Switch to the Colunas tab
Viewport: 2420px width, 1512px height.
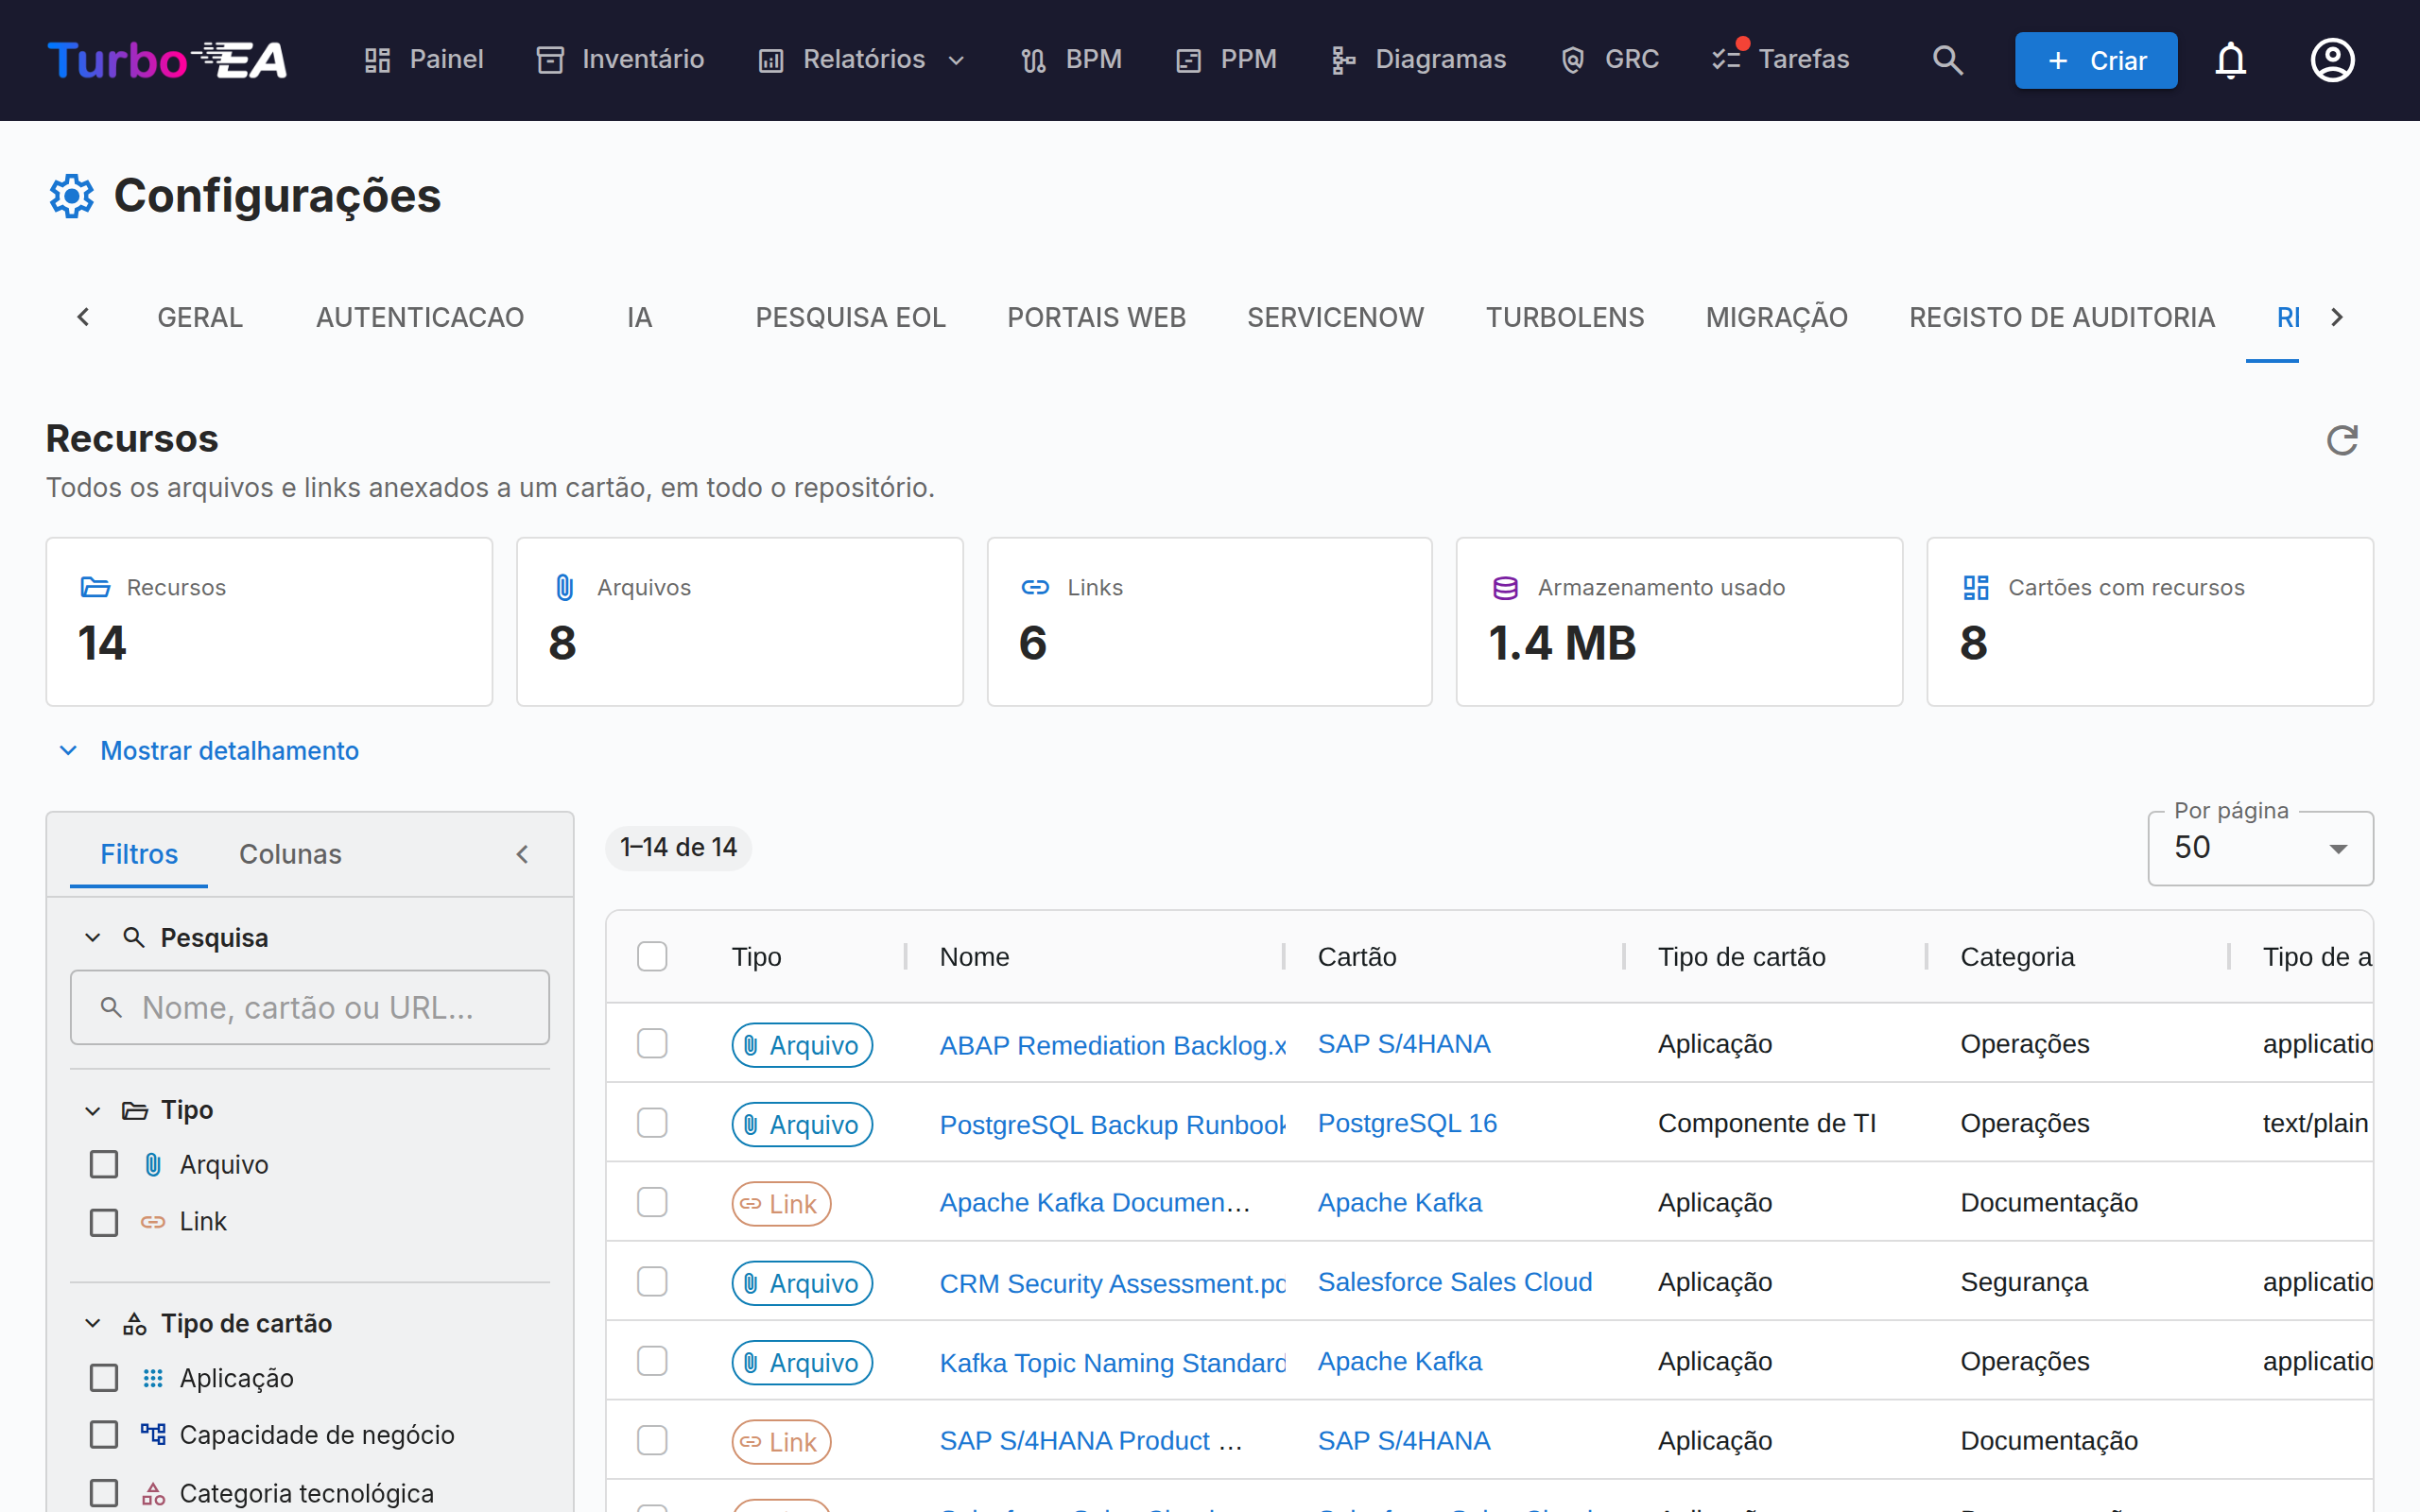tap(290, 854)
